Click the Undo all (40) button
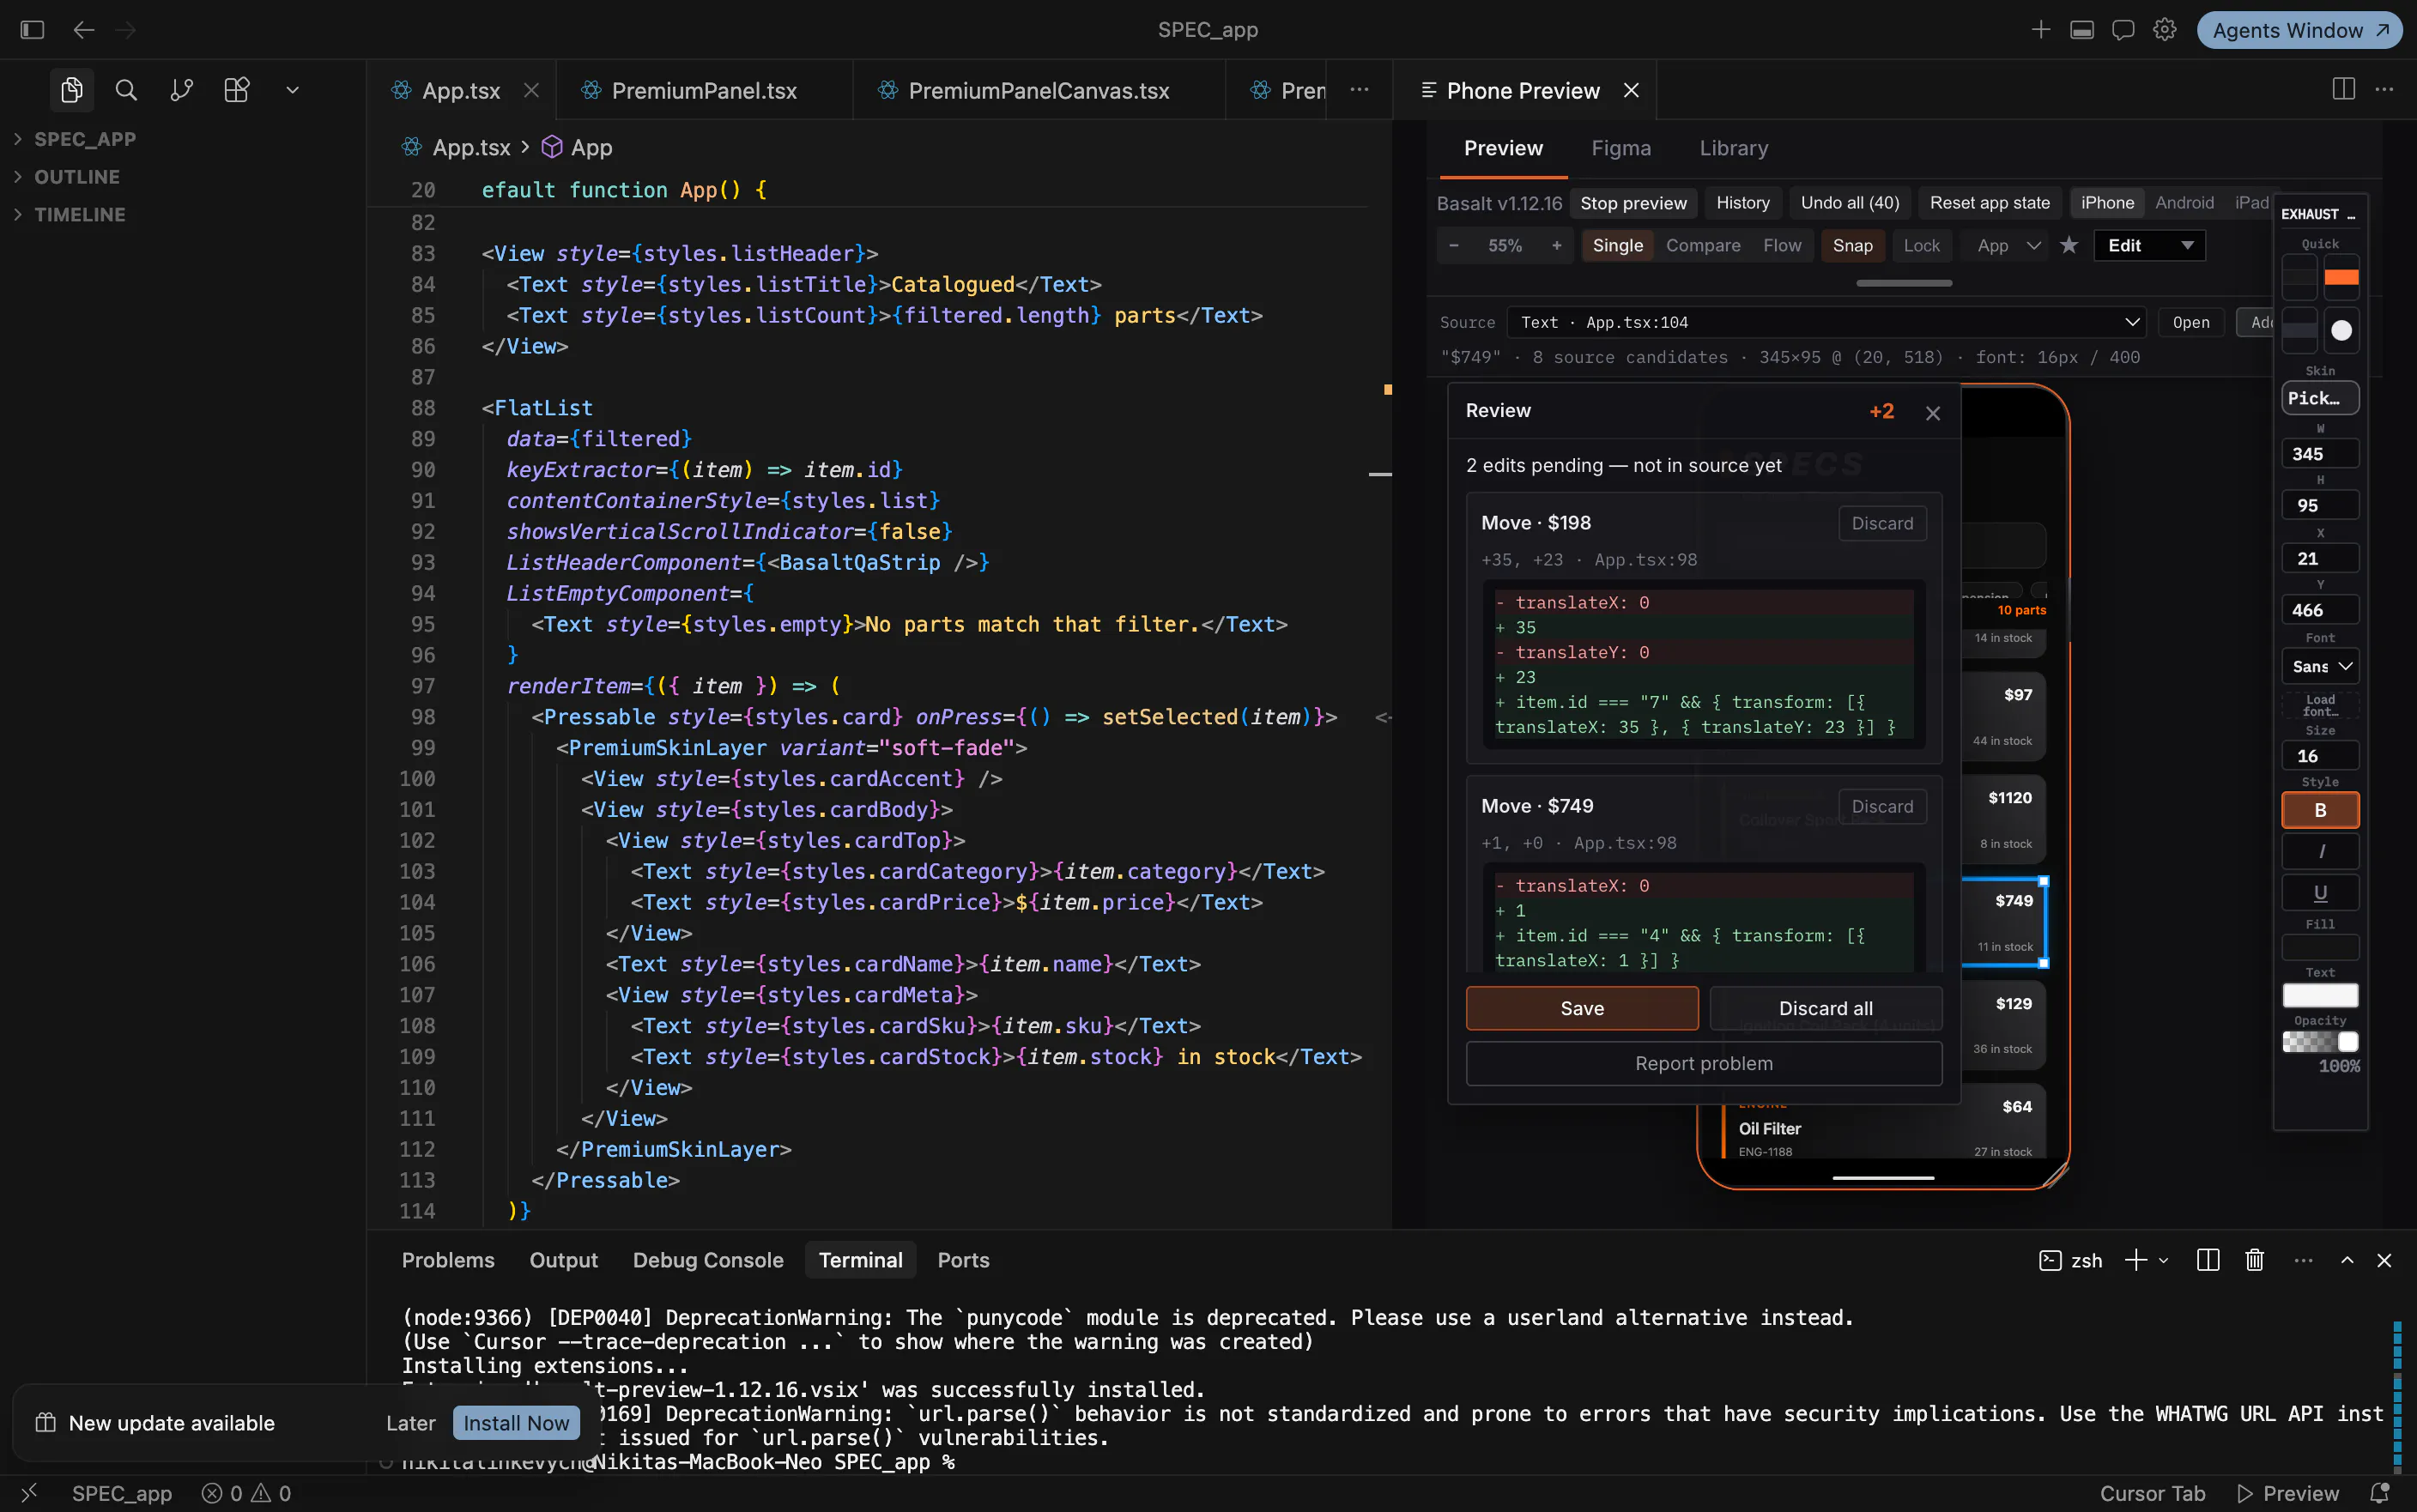Screen dimensions: 2417x1512 click(1849, 203)
